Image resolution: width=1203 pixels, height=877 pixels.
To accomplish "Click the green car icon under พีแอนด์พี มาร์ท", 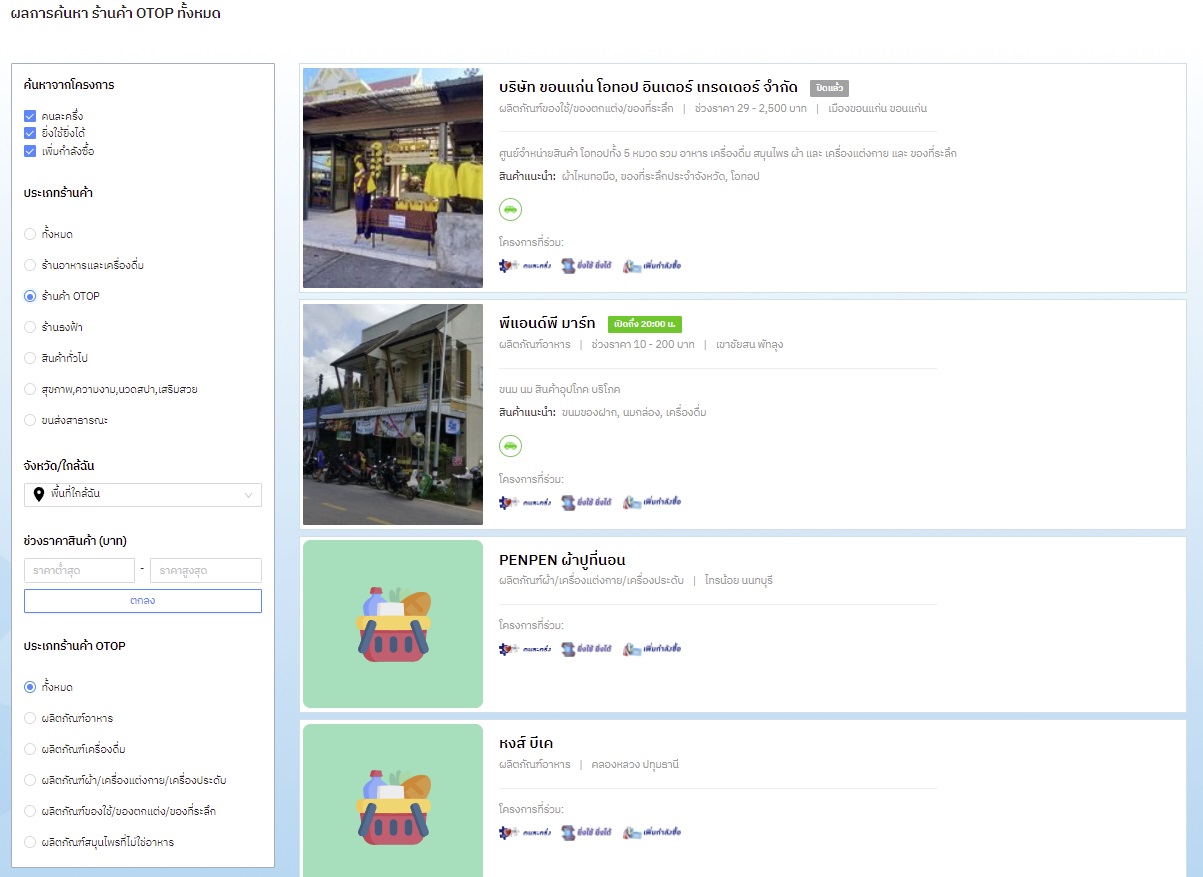I will coord(510,446).
